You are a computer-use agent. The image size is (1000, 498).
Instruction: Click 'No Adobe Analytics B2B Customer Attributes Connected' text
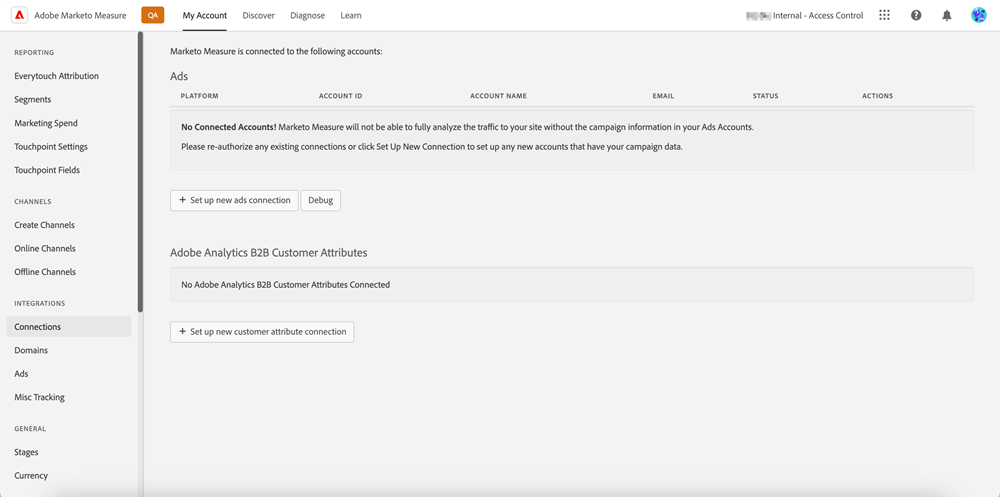click(286, 284)
